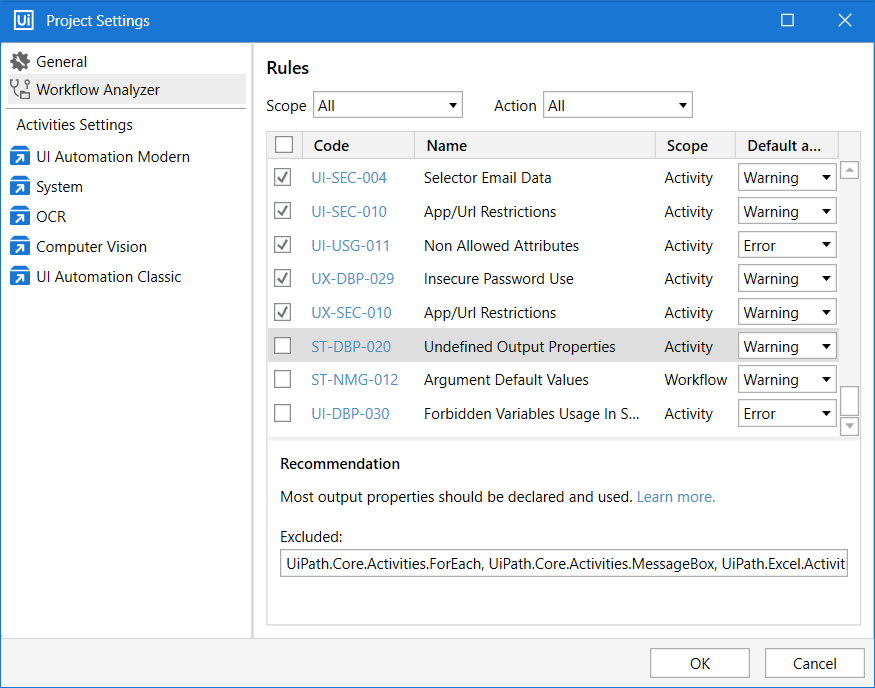Open the Learn more link
The height and width of the screenshot is (688, 875).
point(675,497)
